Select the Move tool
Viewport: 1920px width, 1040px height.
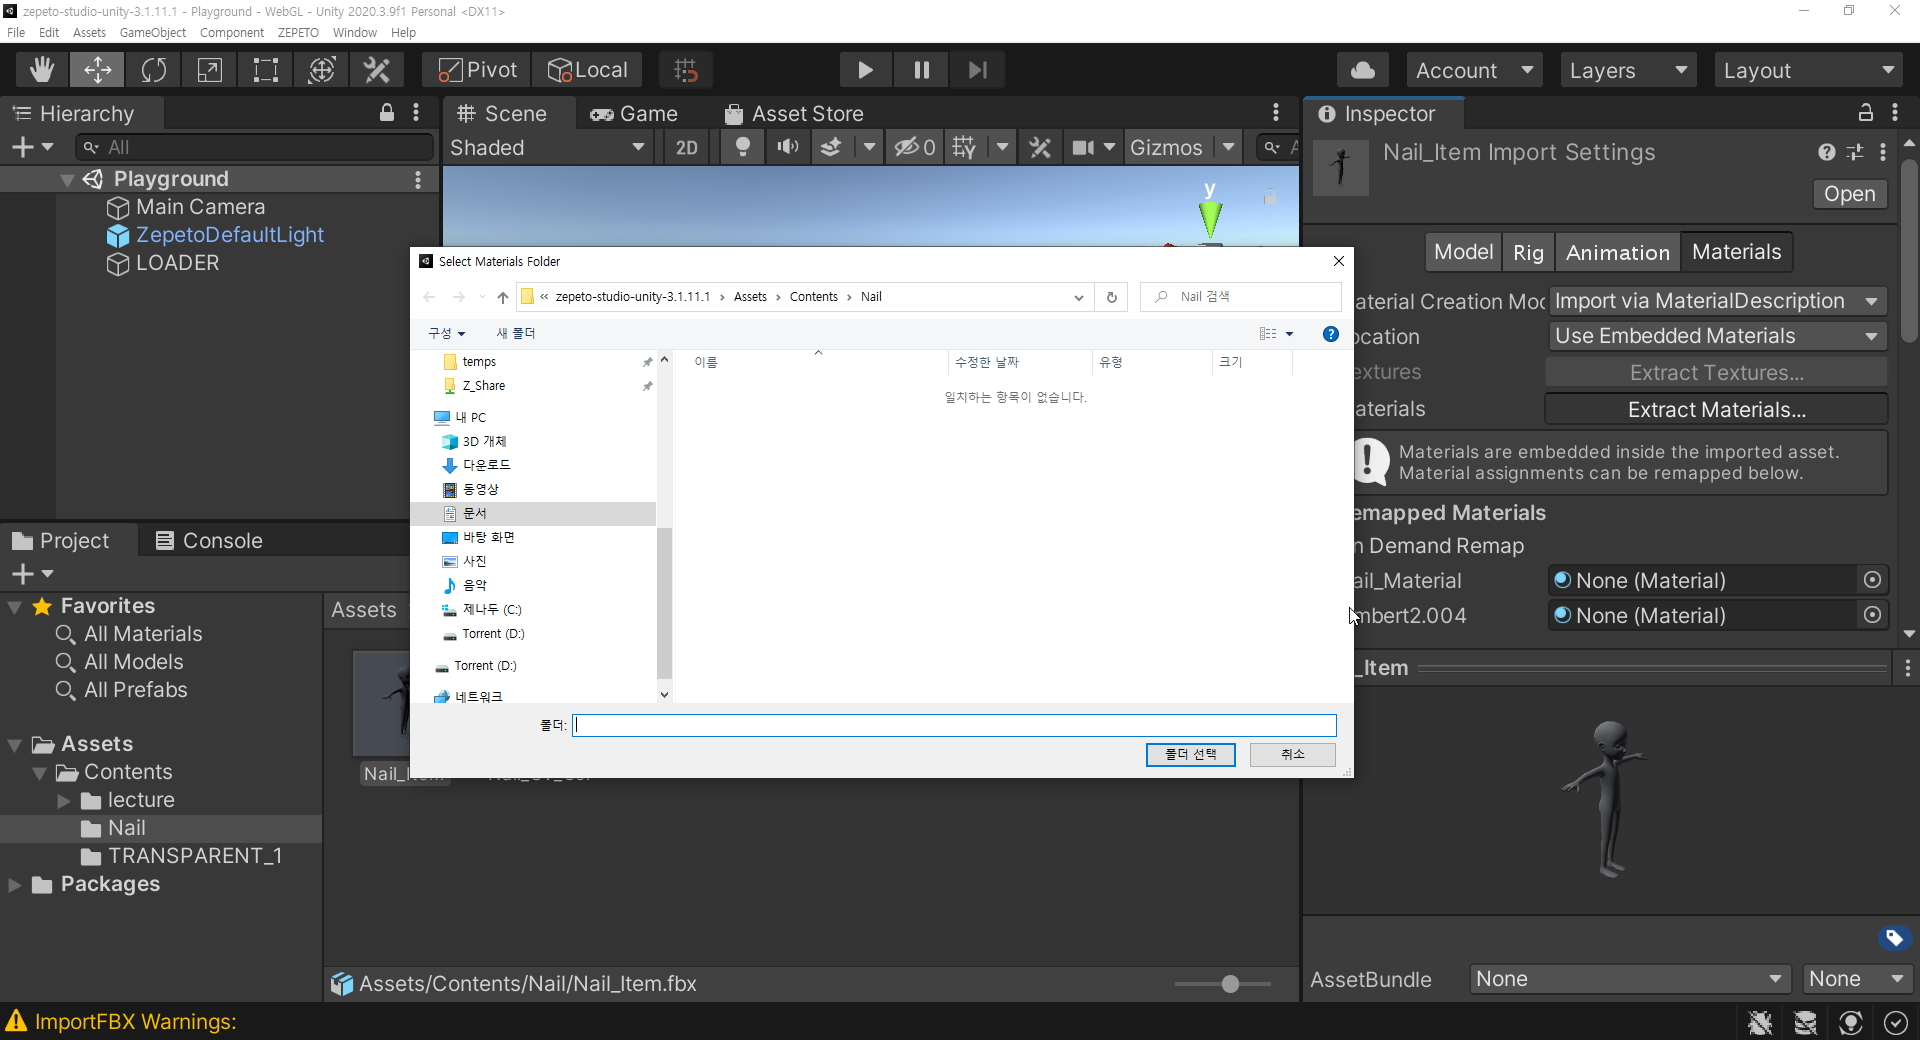97,70
